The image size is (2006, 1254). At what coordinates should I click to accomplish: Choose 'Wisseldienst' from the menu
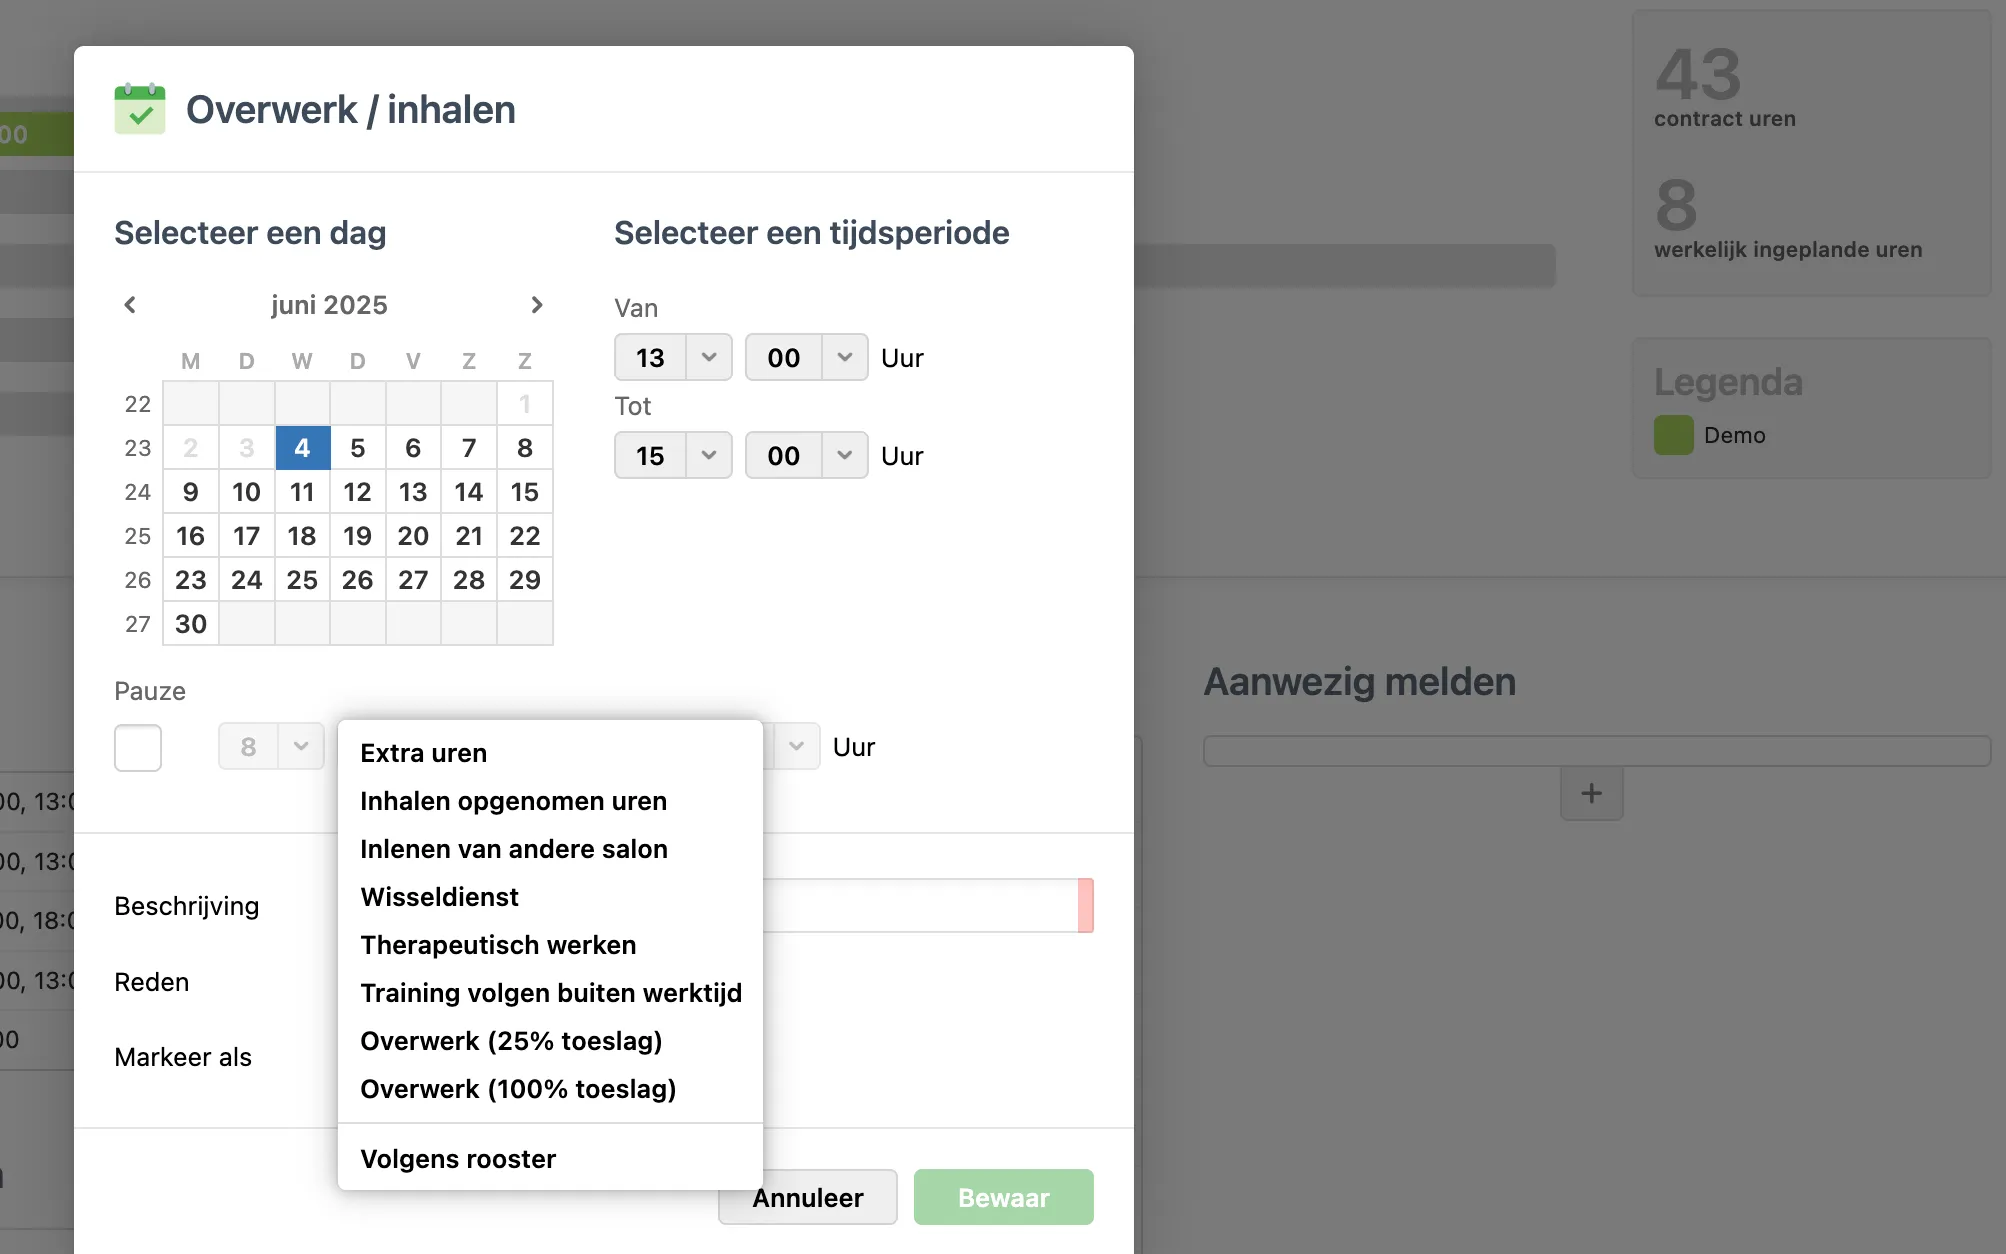tap(439, 897)
